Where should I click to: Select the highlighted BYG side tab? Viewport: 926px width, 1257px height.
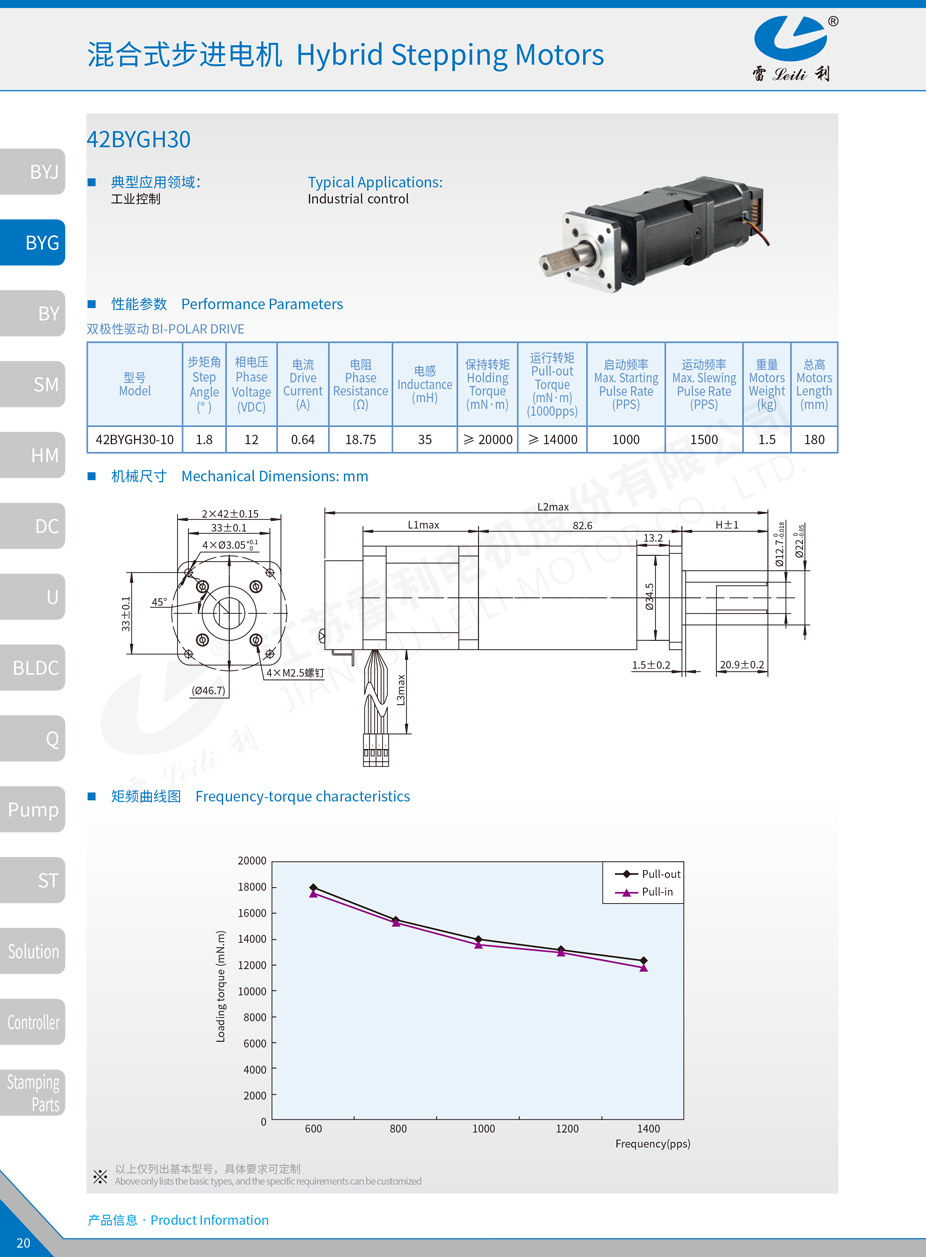tap(33, 243)
